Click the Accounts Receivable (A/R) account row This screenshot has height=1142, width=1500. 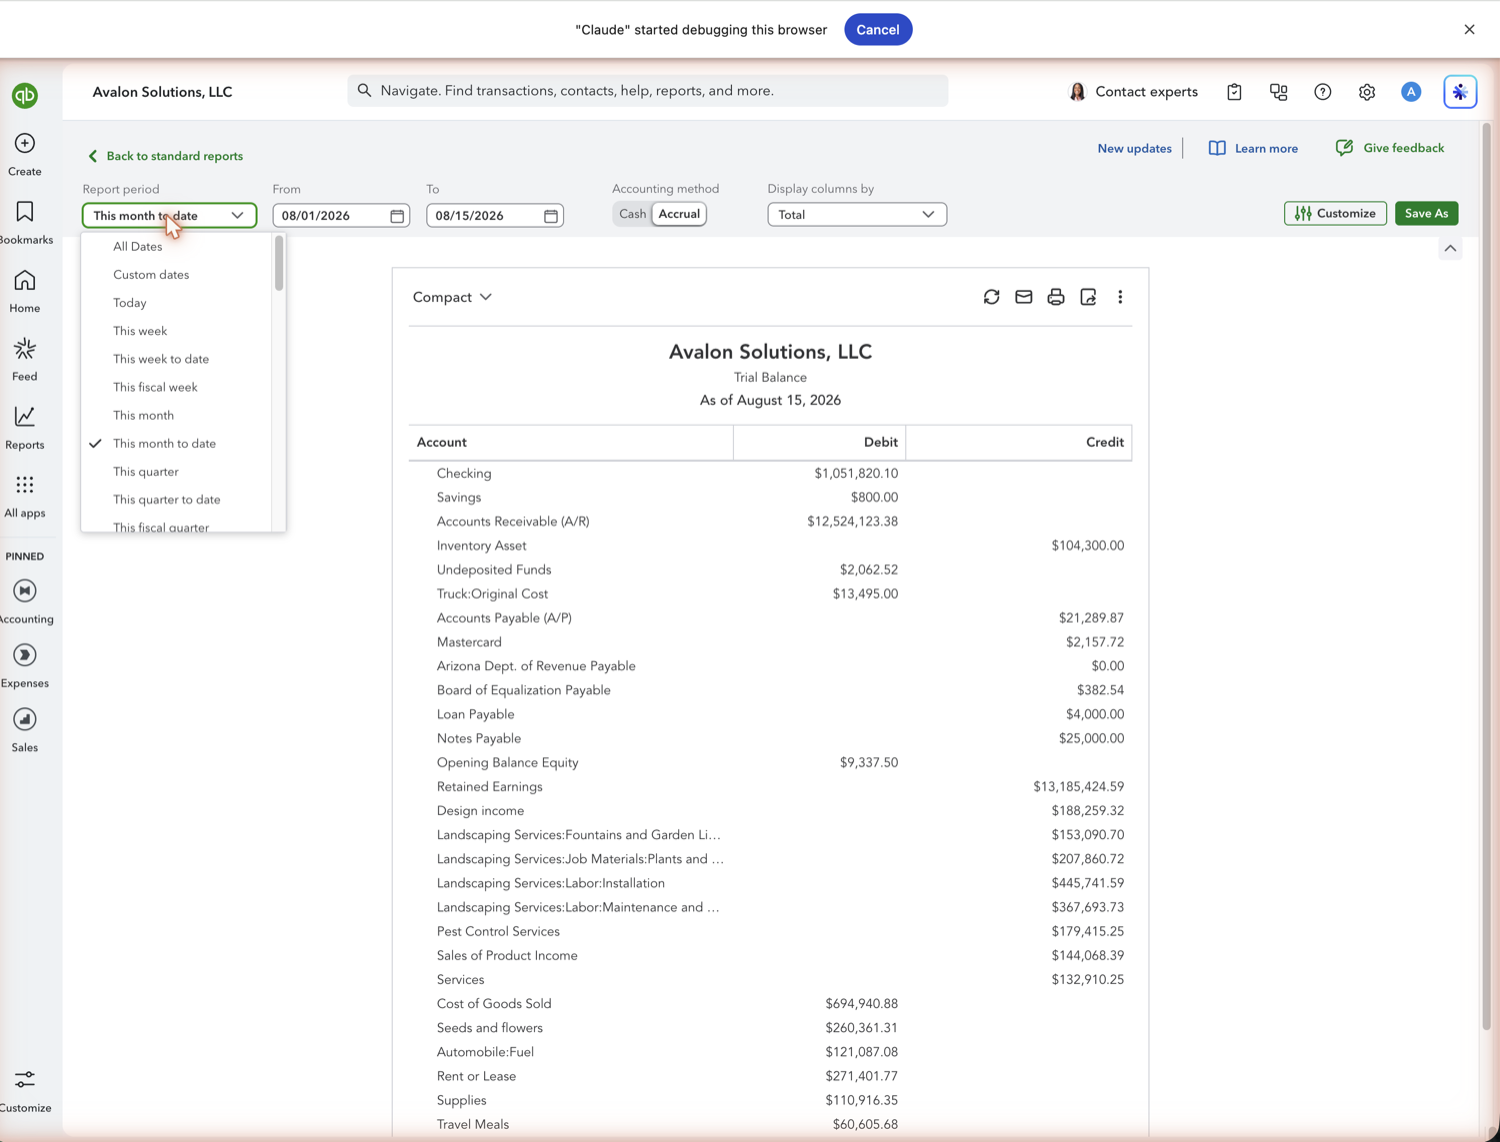tap(770, 521)
